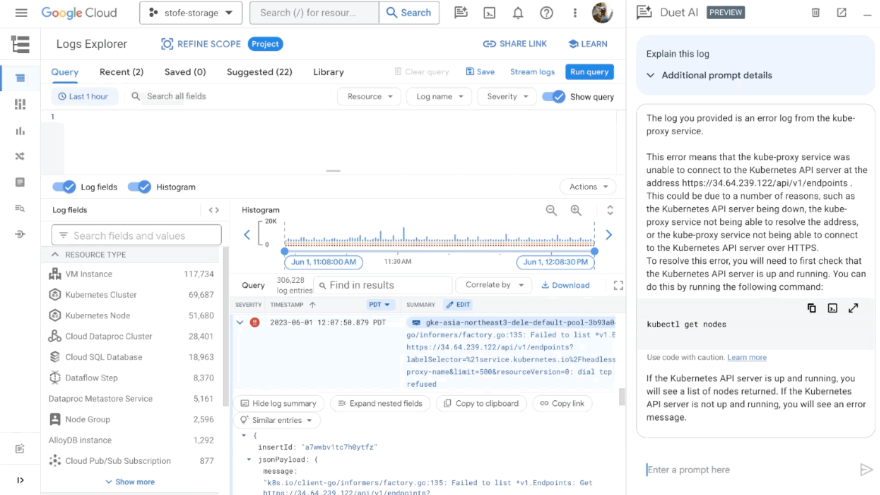
Task: Open the Resource filter dropdown
Action: point(369,97)
